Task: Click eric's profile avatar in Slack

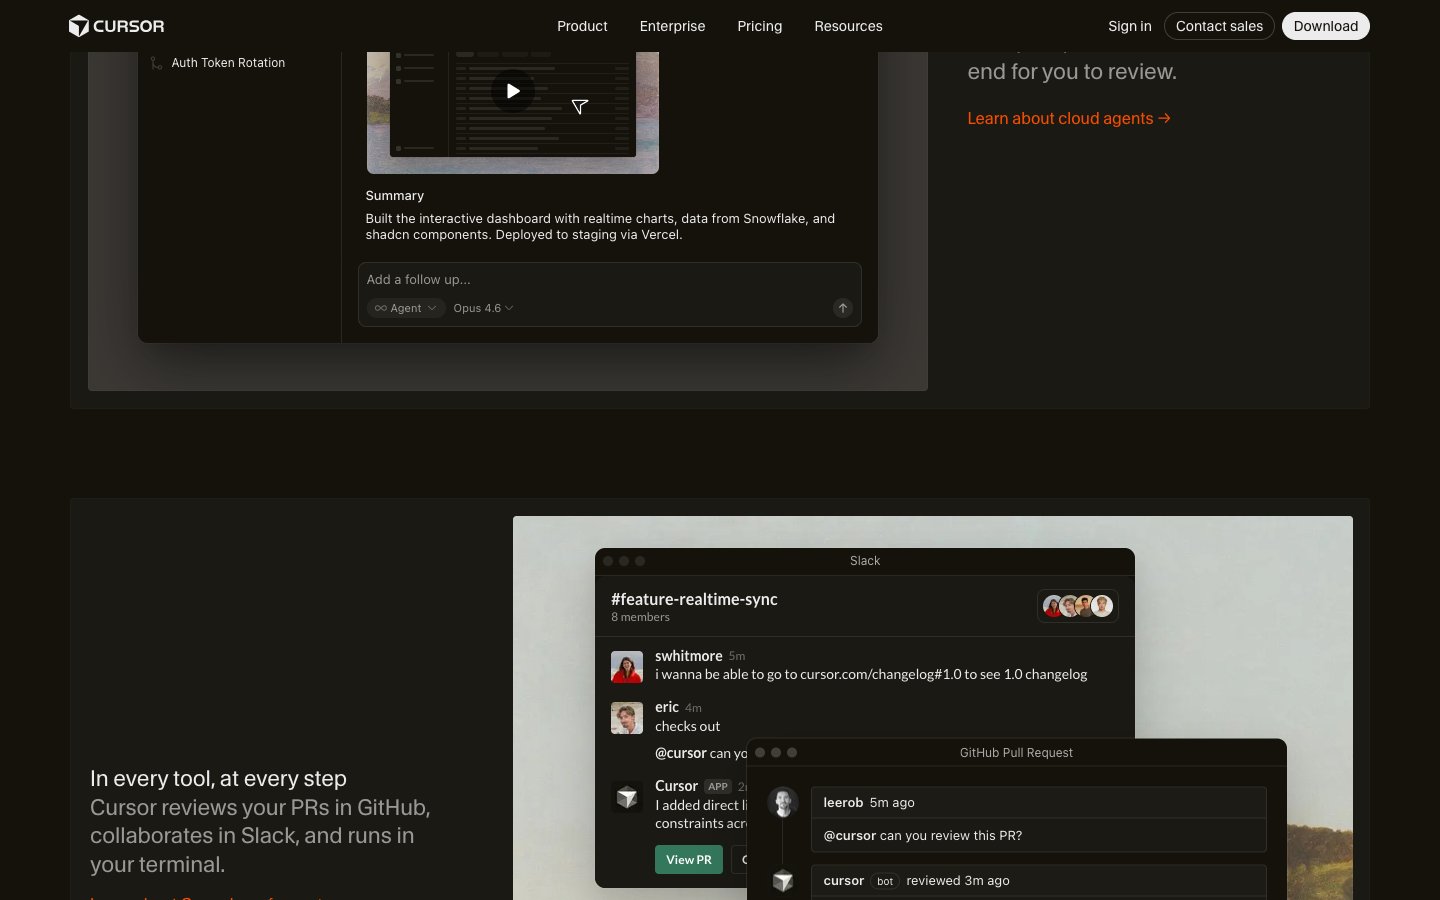Action: point(627,718)
